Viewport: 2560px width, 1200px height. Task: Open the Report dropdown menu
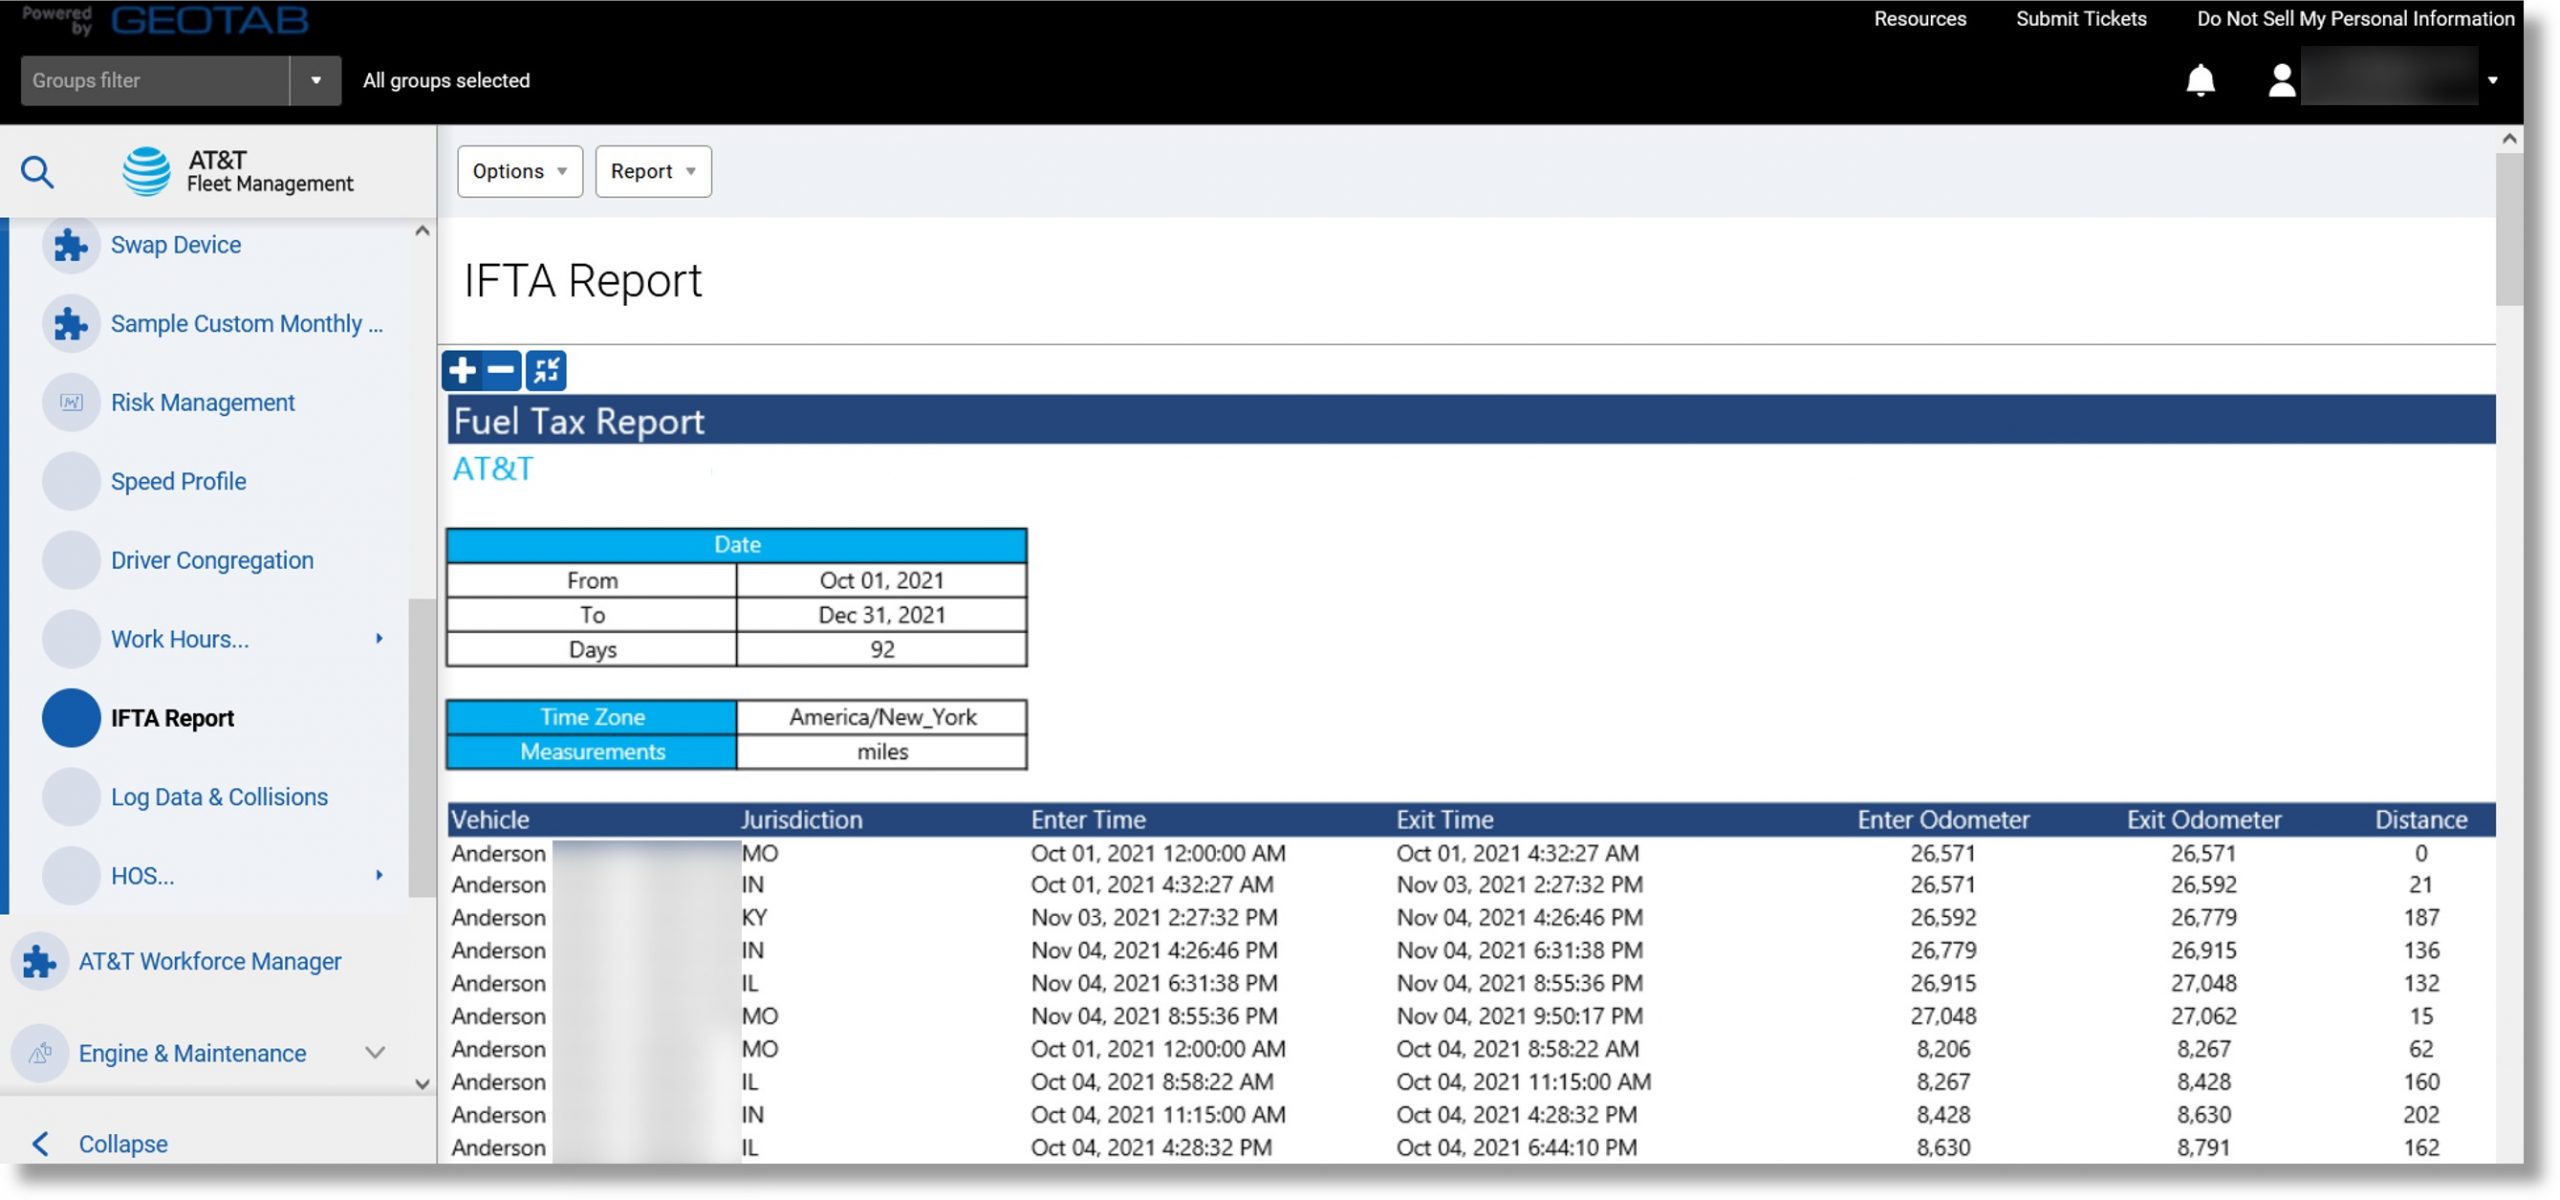pos(651,170)
